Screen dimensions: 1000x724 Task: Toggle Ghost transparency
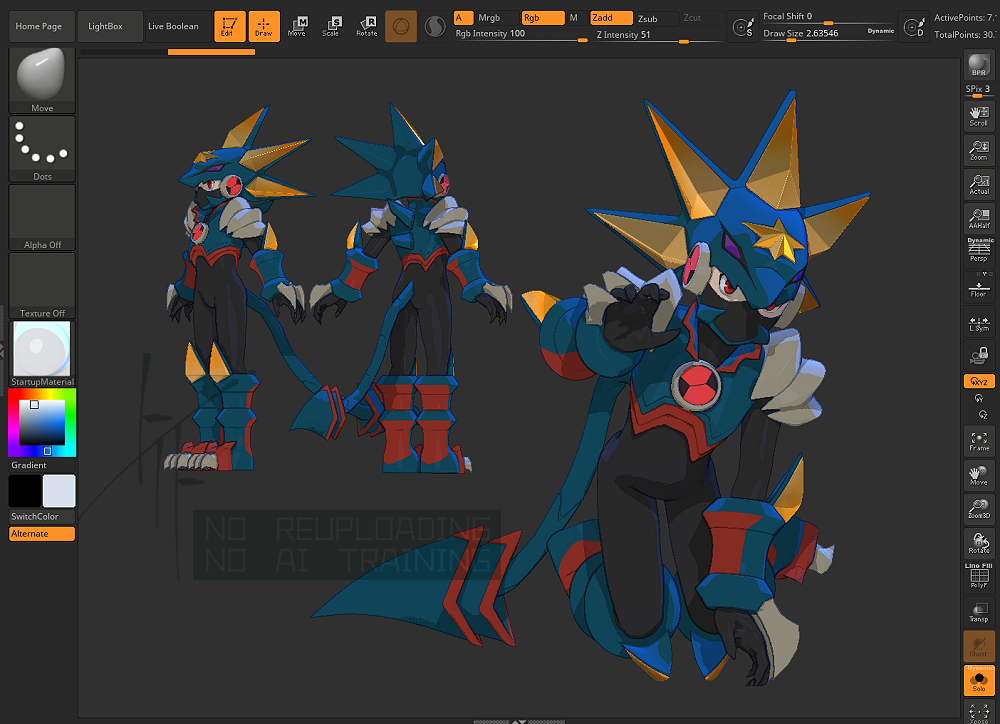click(x=979, y=646)
